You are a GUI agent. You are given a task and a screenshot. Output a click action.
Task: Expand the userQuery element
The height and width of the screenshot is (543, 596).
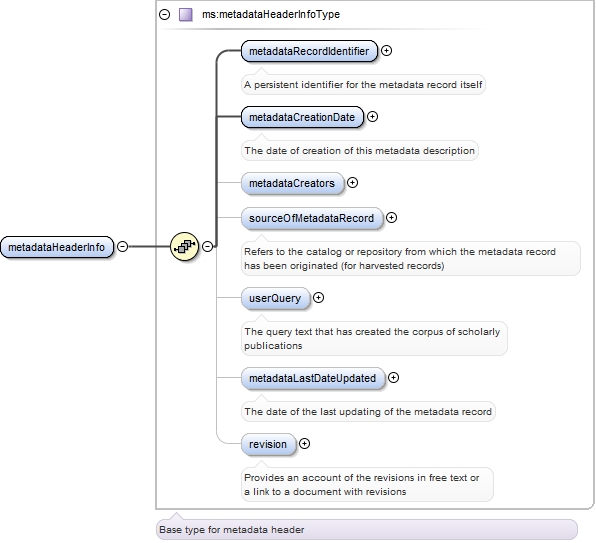[319, 298]
